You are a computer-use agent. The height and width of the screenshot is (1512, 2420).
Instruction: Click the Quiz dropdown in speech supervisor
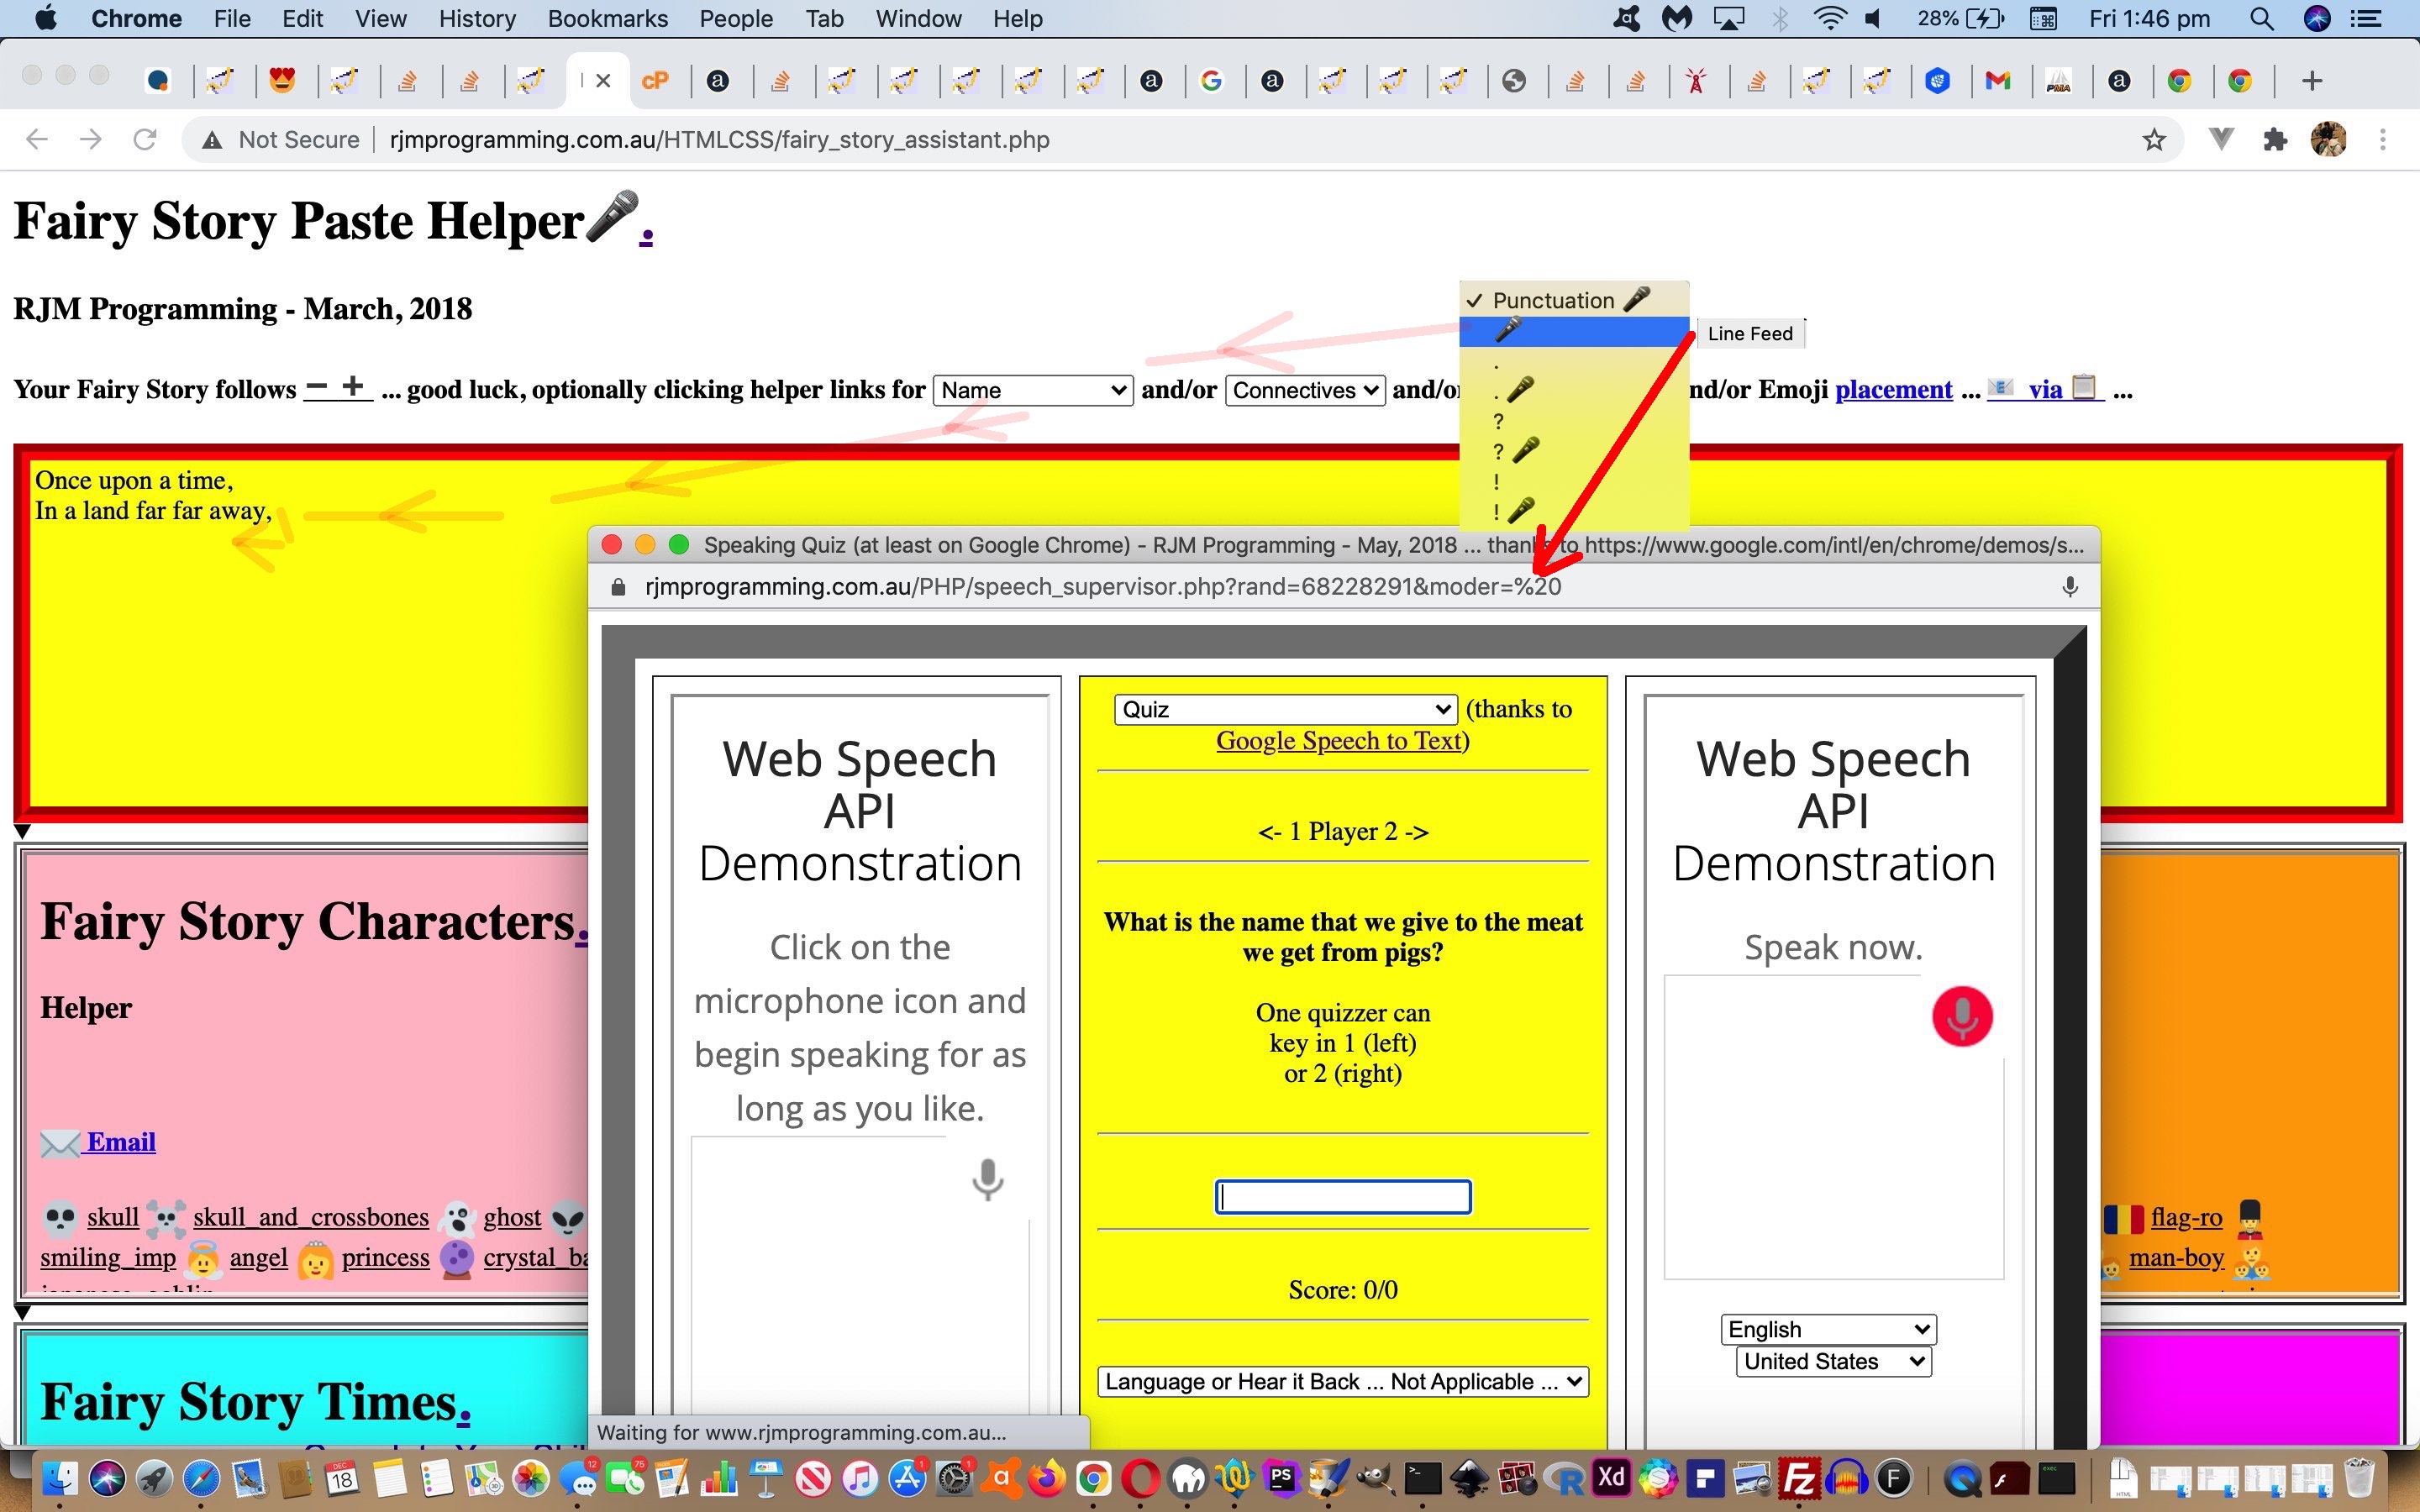click(x=1287, y=706)
